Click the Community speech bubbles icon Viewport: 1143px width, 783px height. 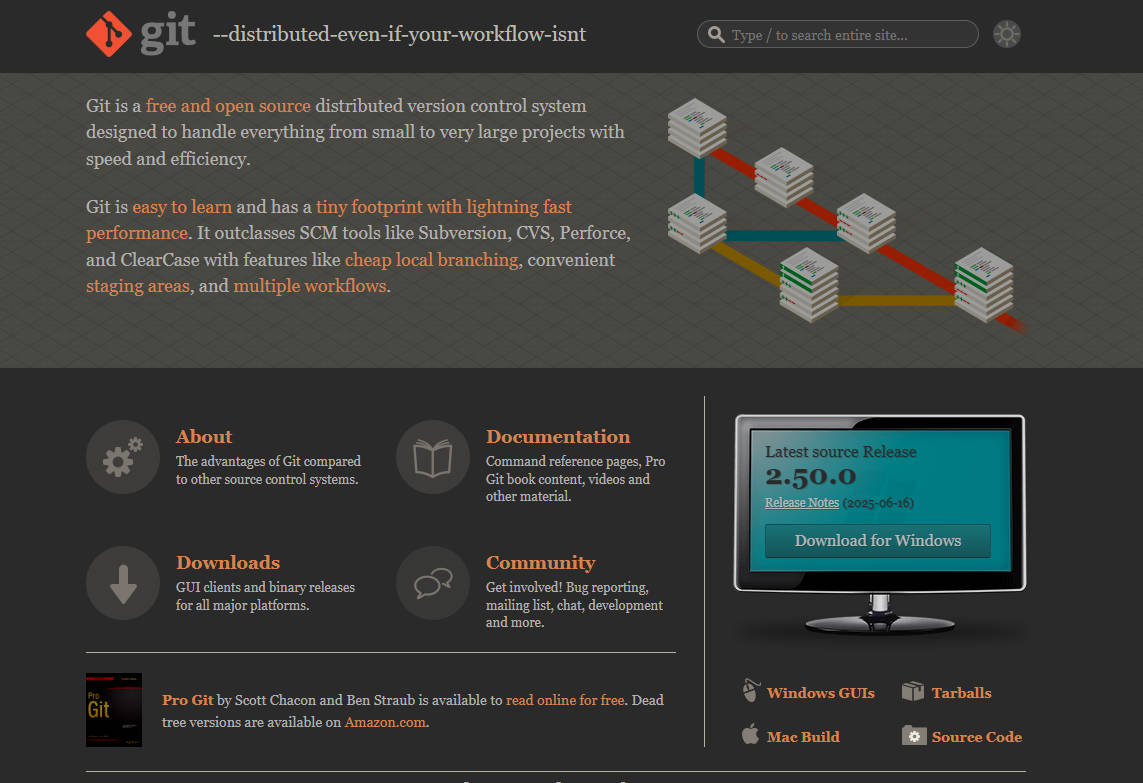[x=433, y=583]
